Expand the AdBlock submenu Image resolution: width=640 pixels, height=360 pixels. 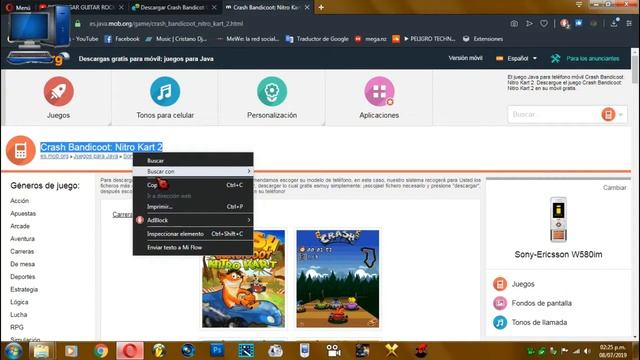[193, 220]
